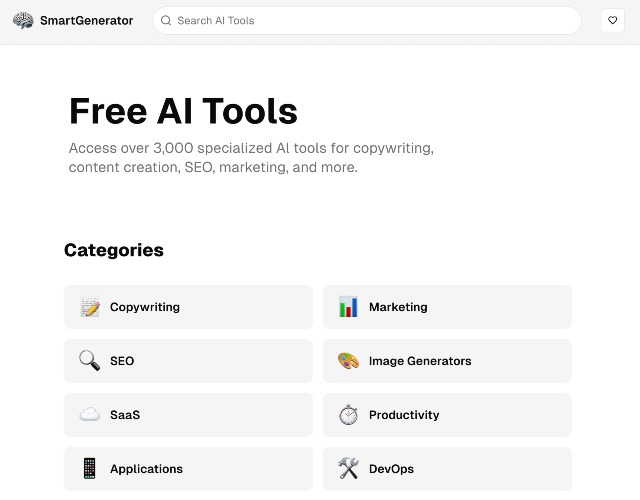Open the Copywriting category card

click(x=188, y=307)
